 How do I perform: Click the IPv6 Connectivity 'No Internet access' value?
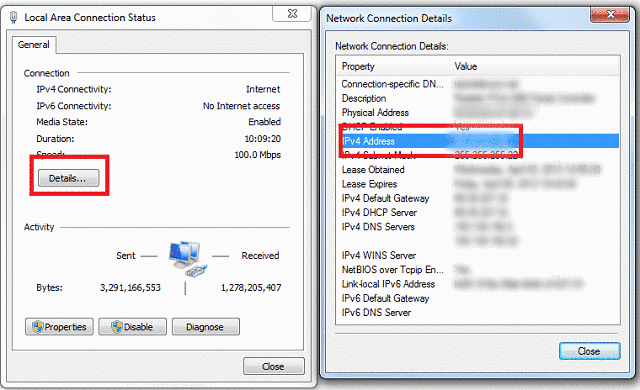tap(241, 106)
